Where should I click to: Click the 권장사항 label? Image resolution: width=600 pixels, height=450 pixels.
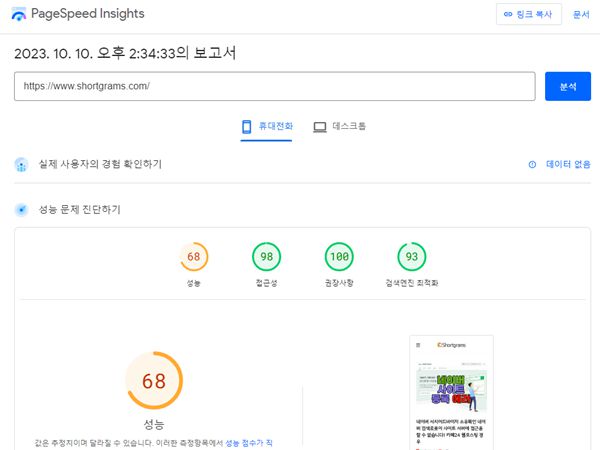(339, 283)
